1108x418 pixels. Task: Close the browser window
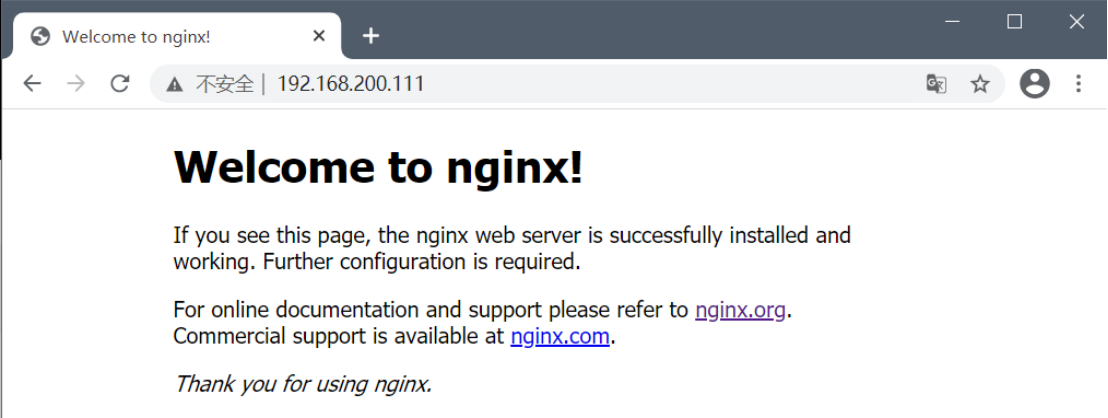point(1076,22)
